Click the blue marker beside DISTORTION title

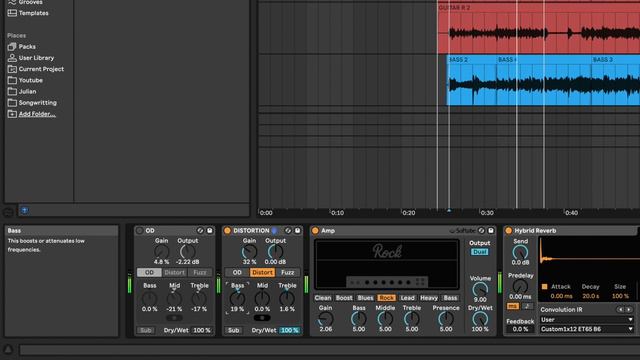pos(274,231)
